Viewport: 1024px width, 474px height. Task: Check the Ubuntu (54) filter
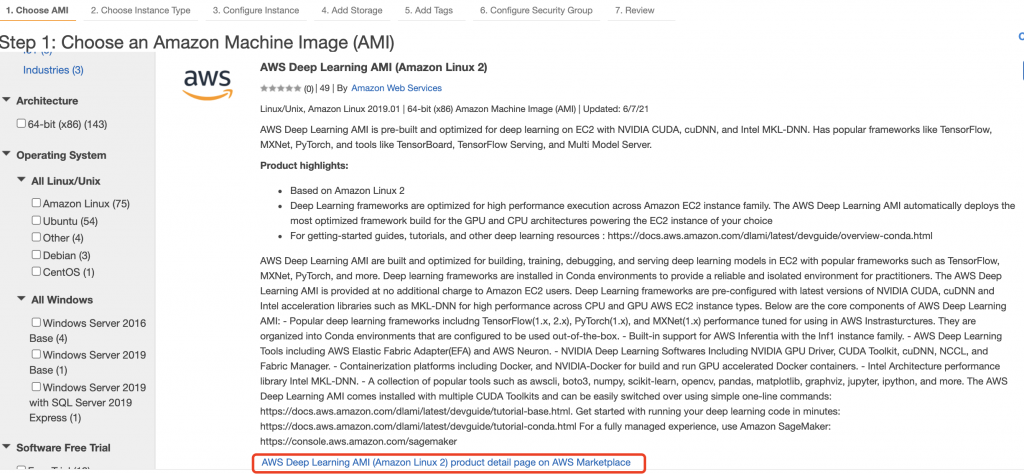(37, 221)
